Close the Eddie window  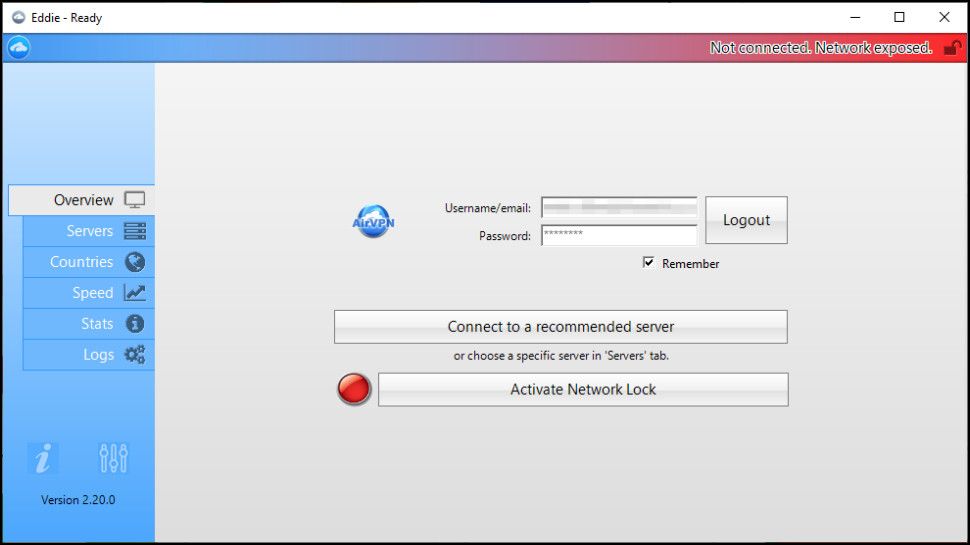[944, 17]
